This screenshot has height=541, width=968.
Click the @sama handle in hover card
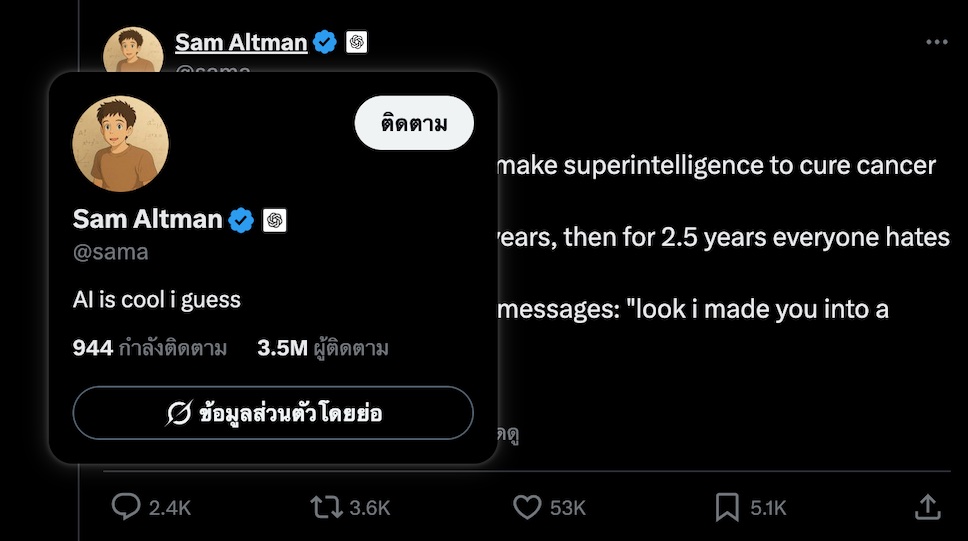point(110,252)
